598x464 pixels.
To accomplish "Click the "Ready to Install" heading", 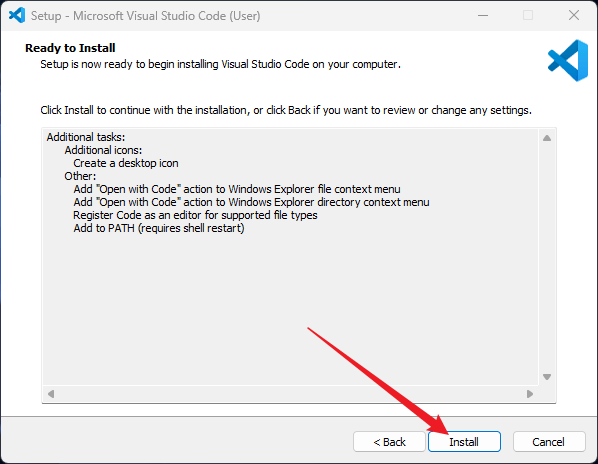I will 70,48.
